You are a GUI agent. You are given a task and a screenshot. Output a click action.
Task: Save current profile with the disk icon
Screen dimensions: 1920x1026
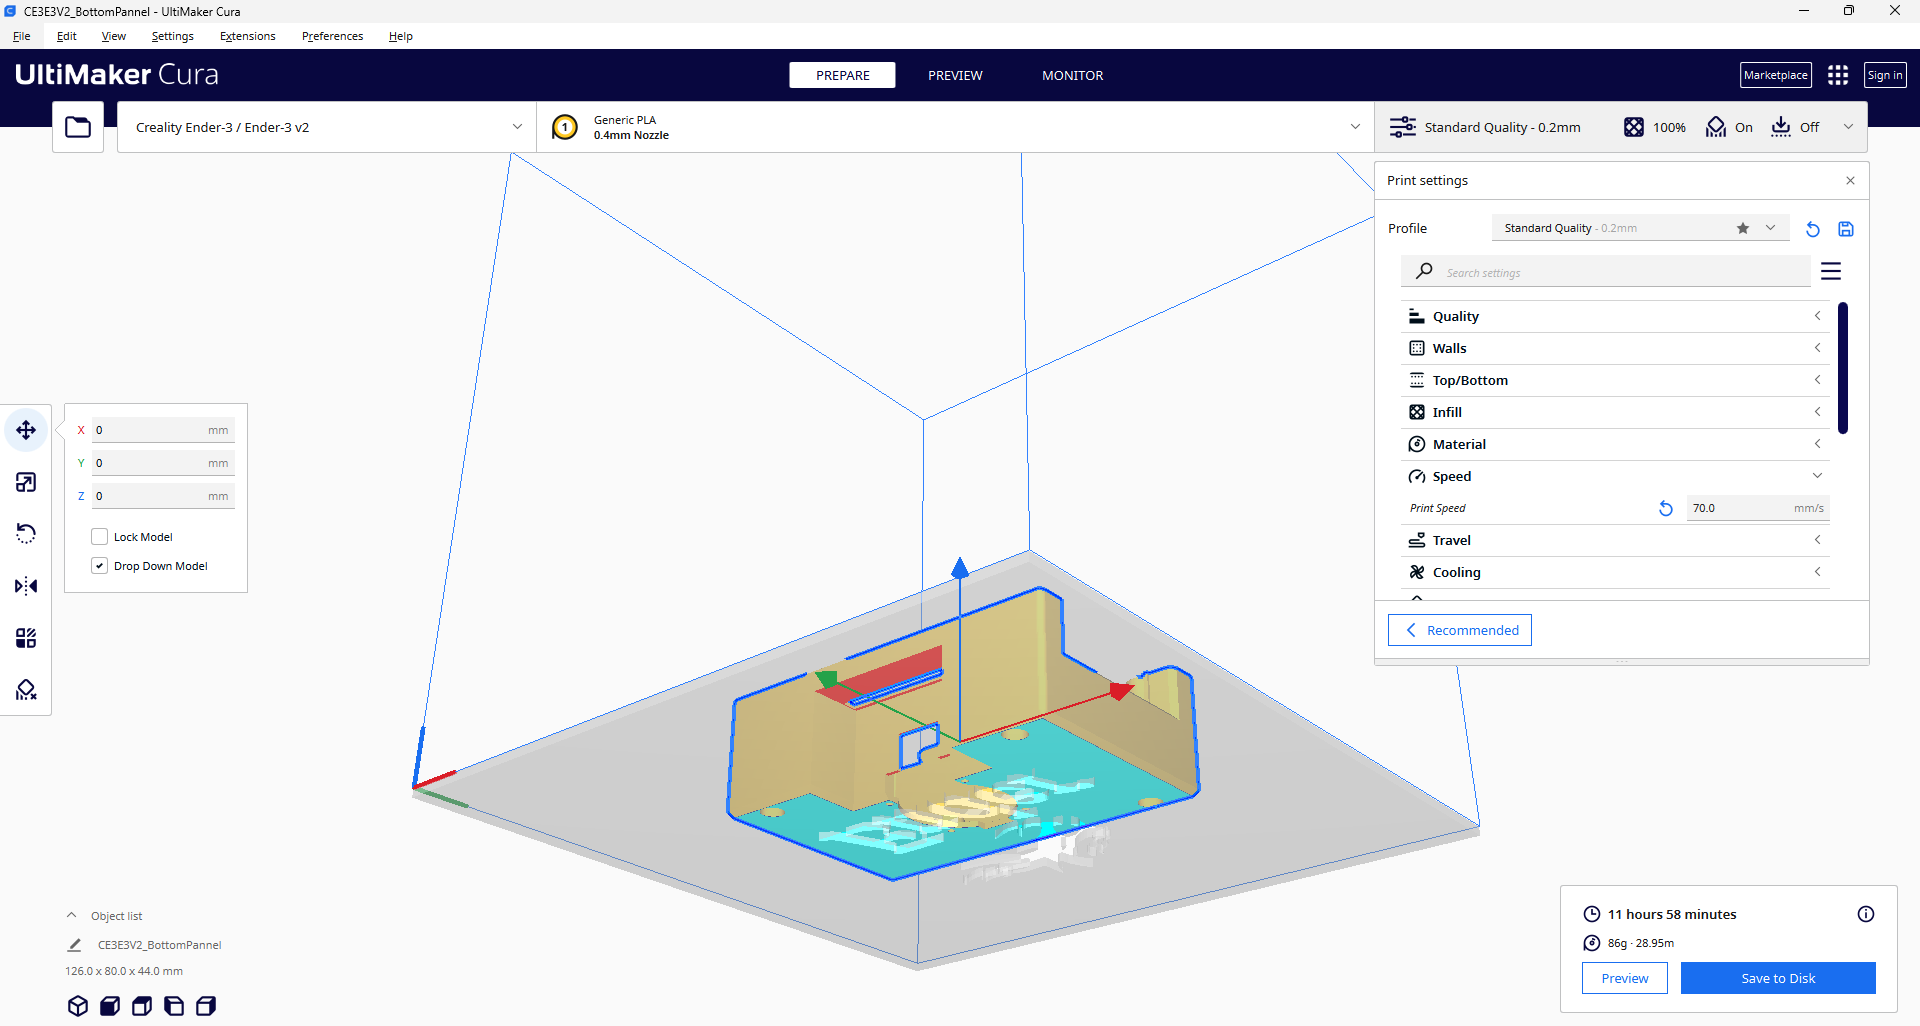[x=1846, y=229]
